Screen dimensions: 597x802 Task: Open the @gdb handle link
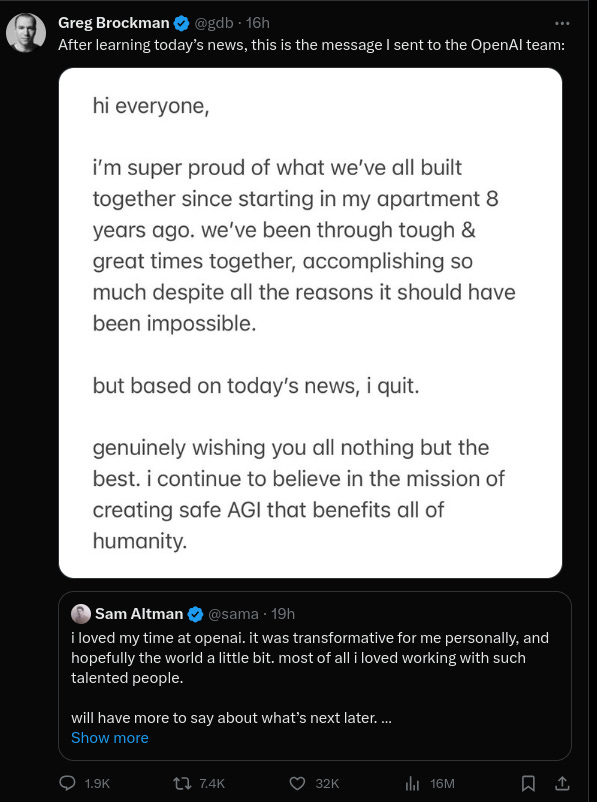214,23
